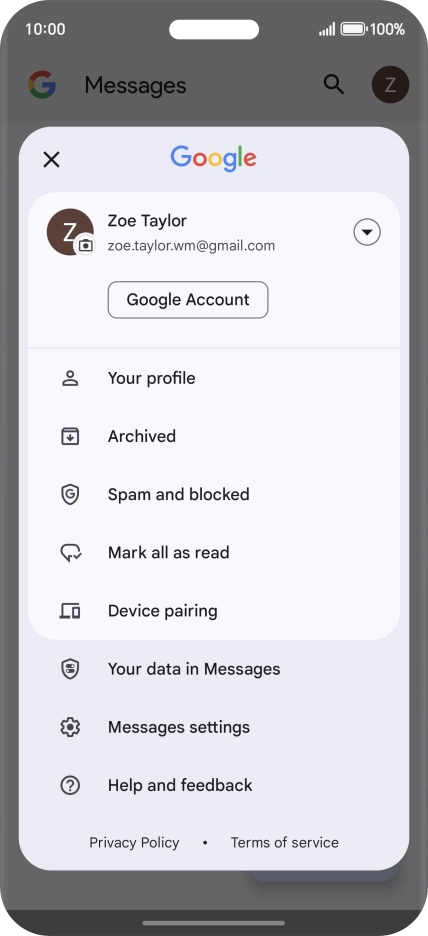Click the Mark all as read bubble icon

pos(71,553)
